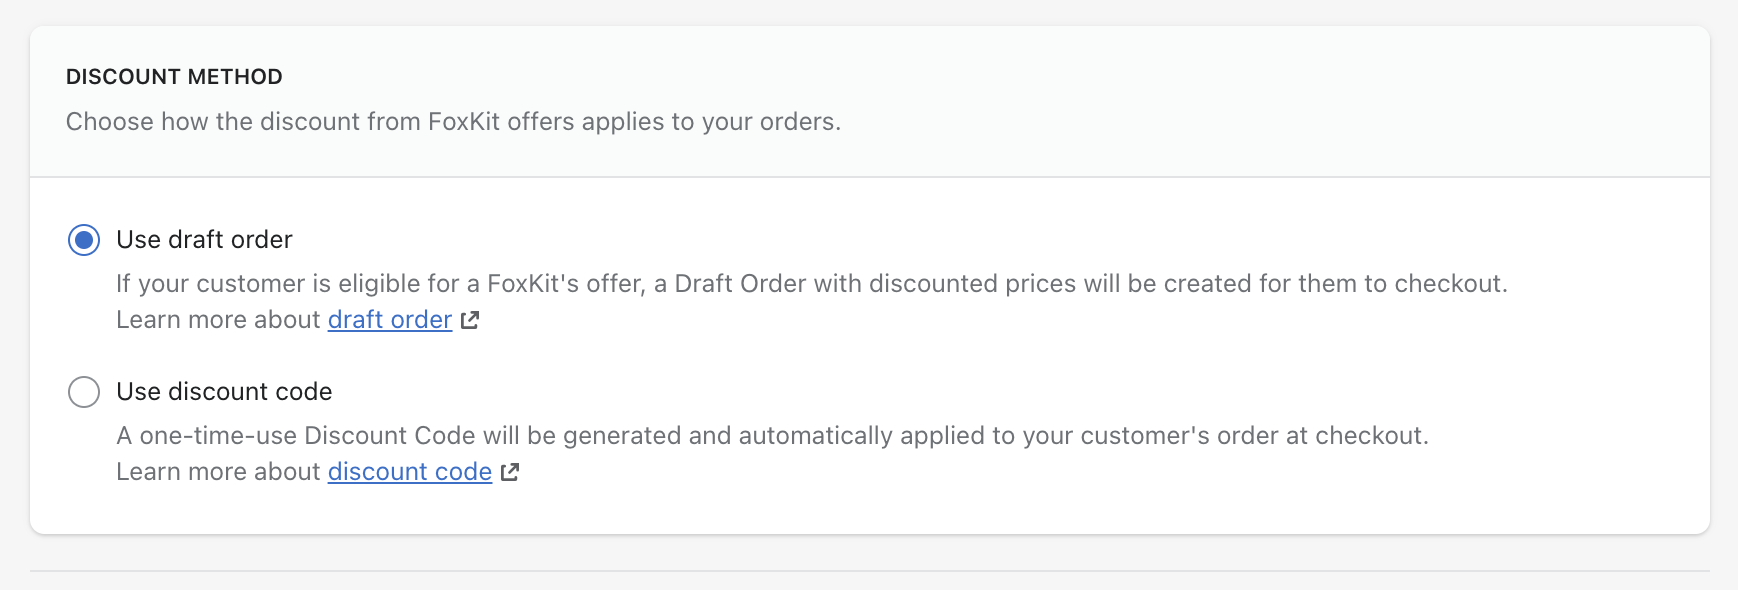Select the 'Use draft order' radio button

84,240
